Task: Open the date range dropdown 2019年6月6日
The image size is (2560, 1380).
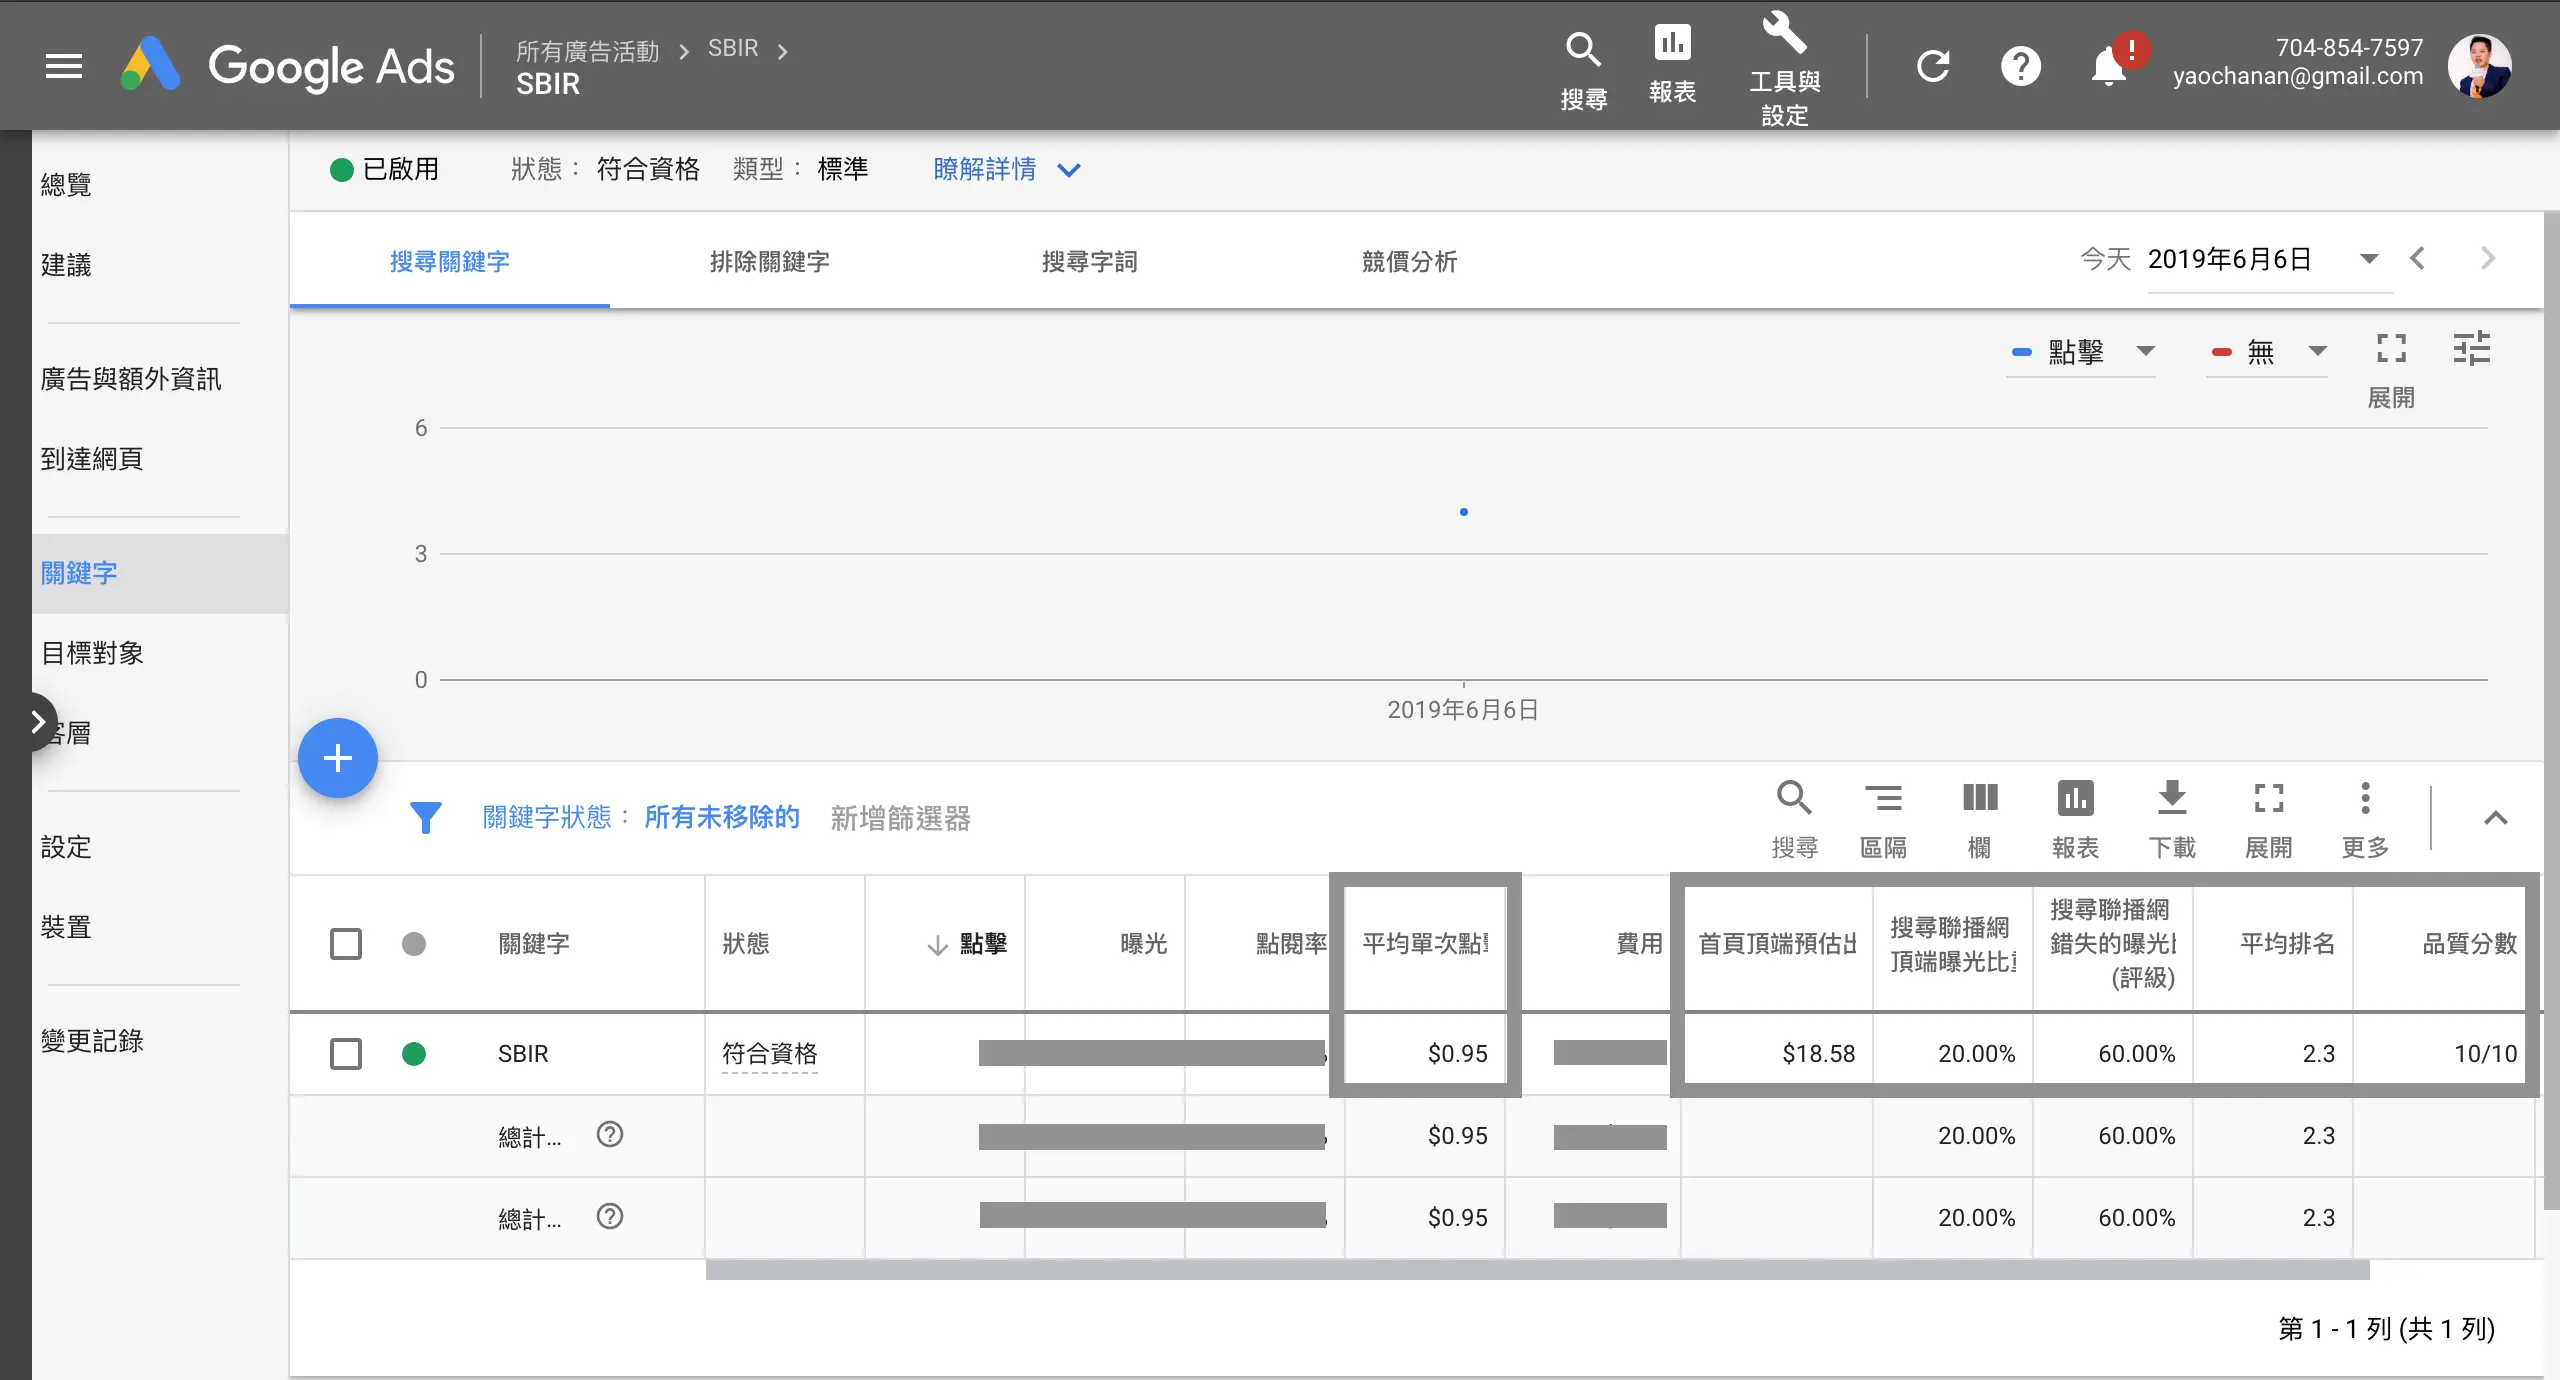Action: 2270,260
